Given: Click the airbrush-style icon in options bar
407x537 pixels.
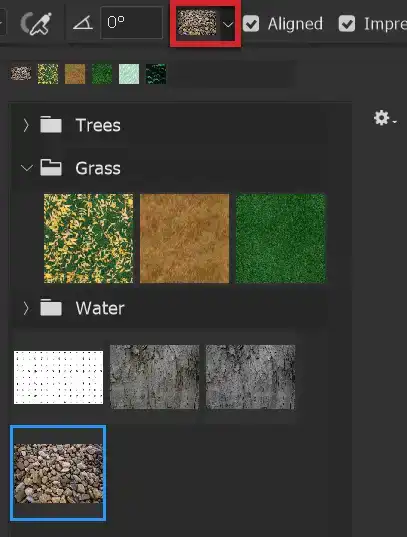Looking at the screenshot, I should click(36, 24).
